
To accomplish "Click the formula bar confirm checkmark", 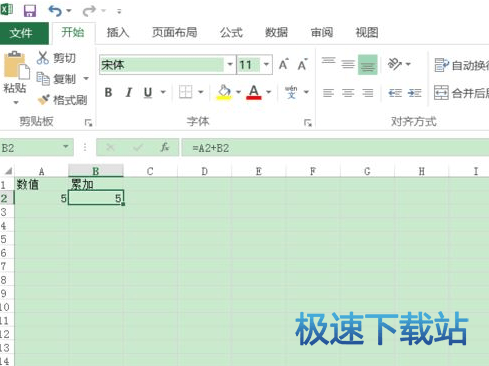I will tap(138, 147).
